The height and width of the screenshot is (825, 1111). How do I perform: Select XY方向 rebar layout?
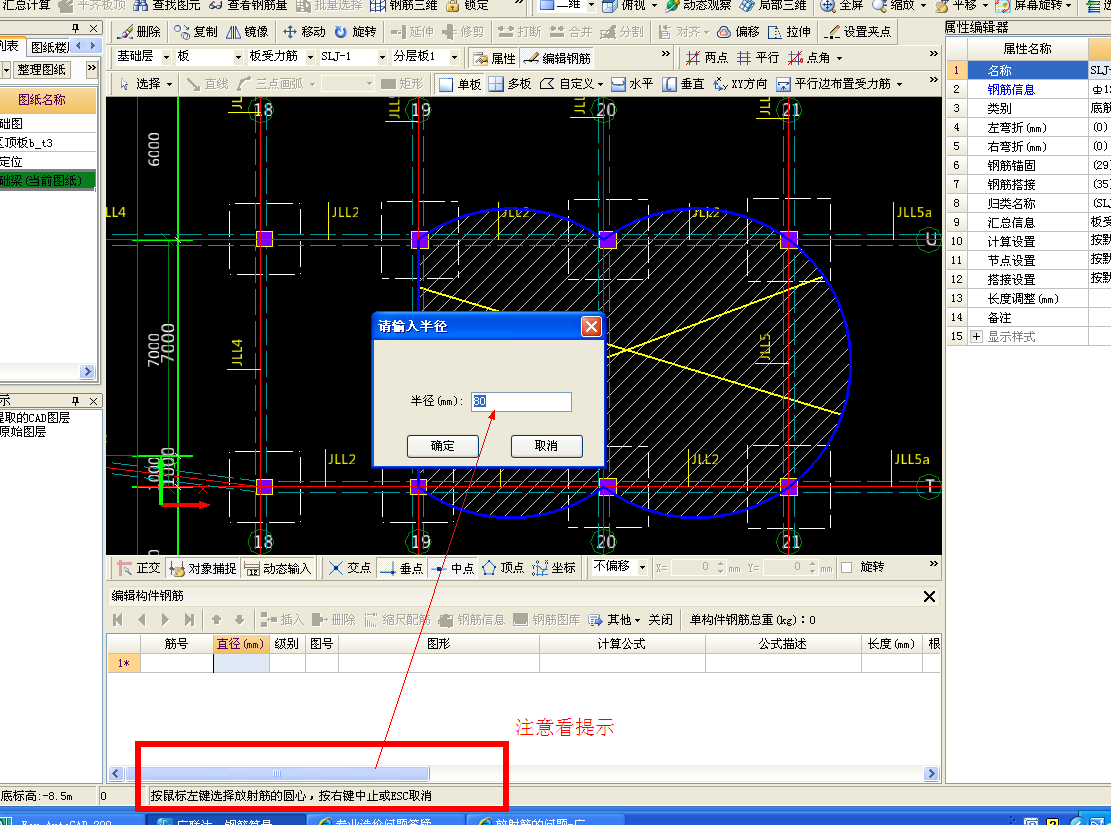click(740, 84)
